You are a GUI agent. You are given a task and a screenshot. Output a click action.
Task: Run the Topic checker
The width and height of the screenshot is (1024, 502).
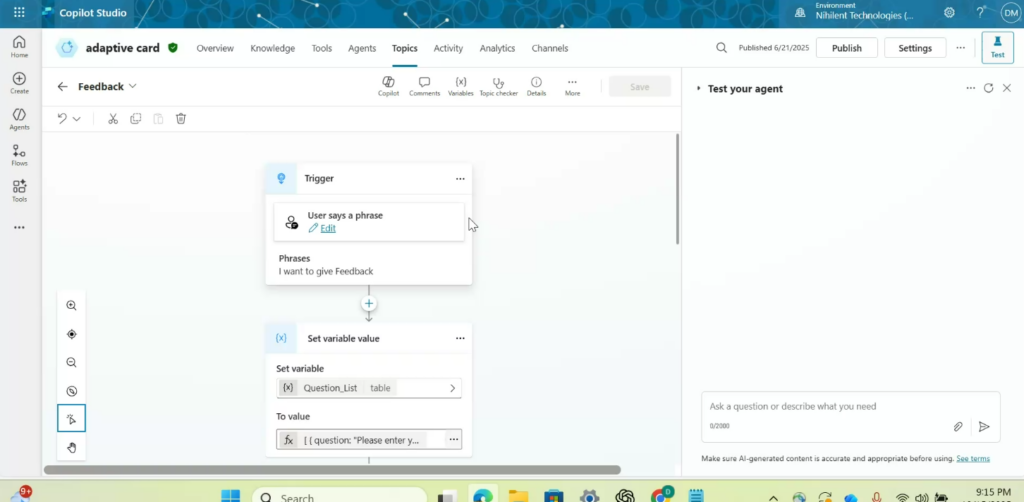(498, 86)
